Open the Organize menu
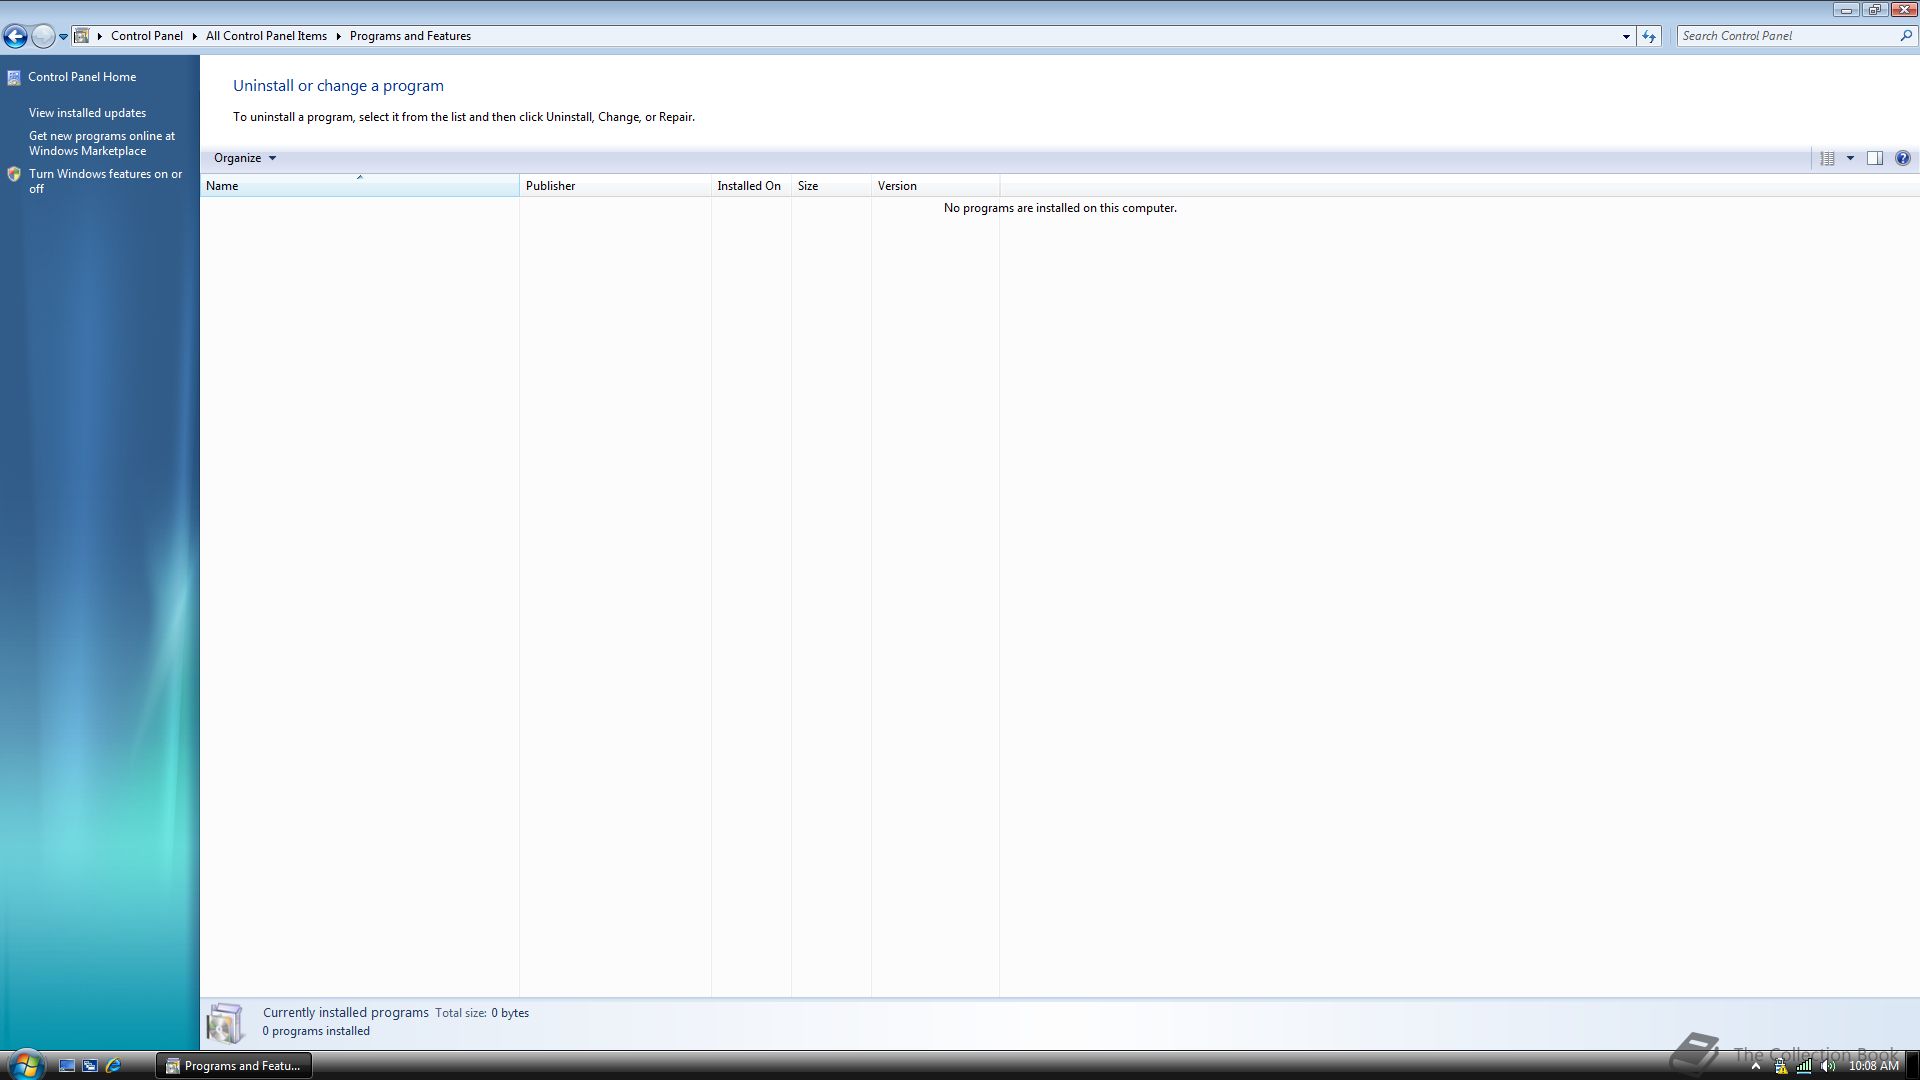This screenshot has height=1080, width=1920. click(244, 158)
